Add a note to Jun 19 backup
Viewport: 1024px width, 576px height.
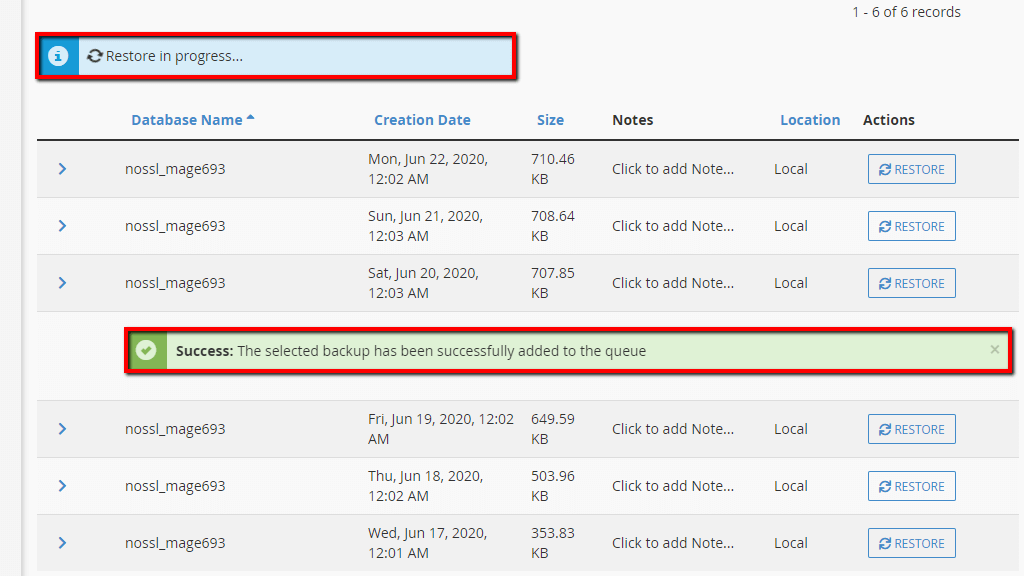pos(673,429)
